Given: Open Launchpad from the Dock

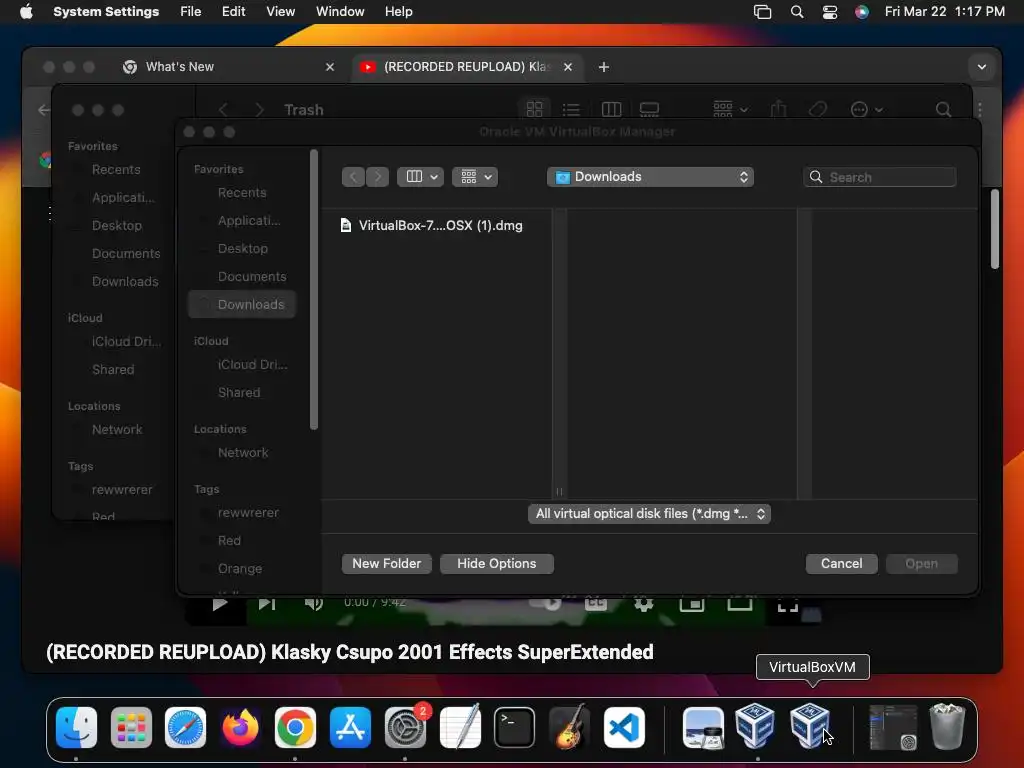Looking at the screenshot, I should coord(131,727).
